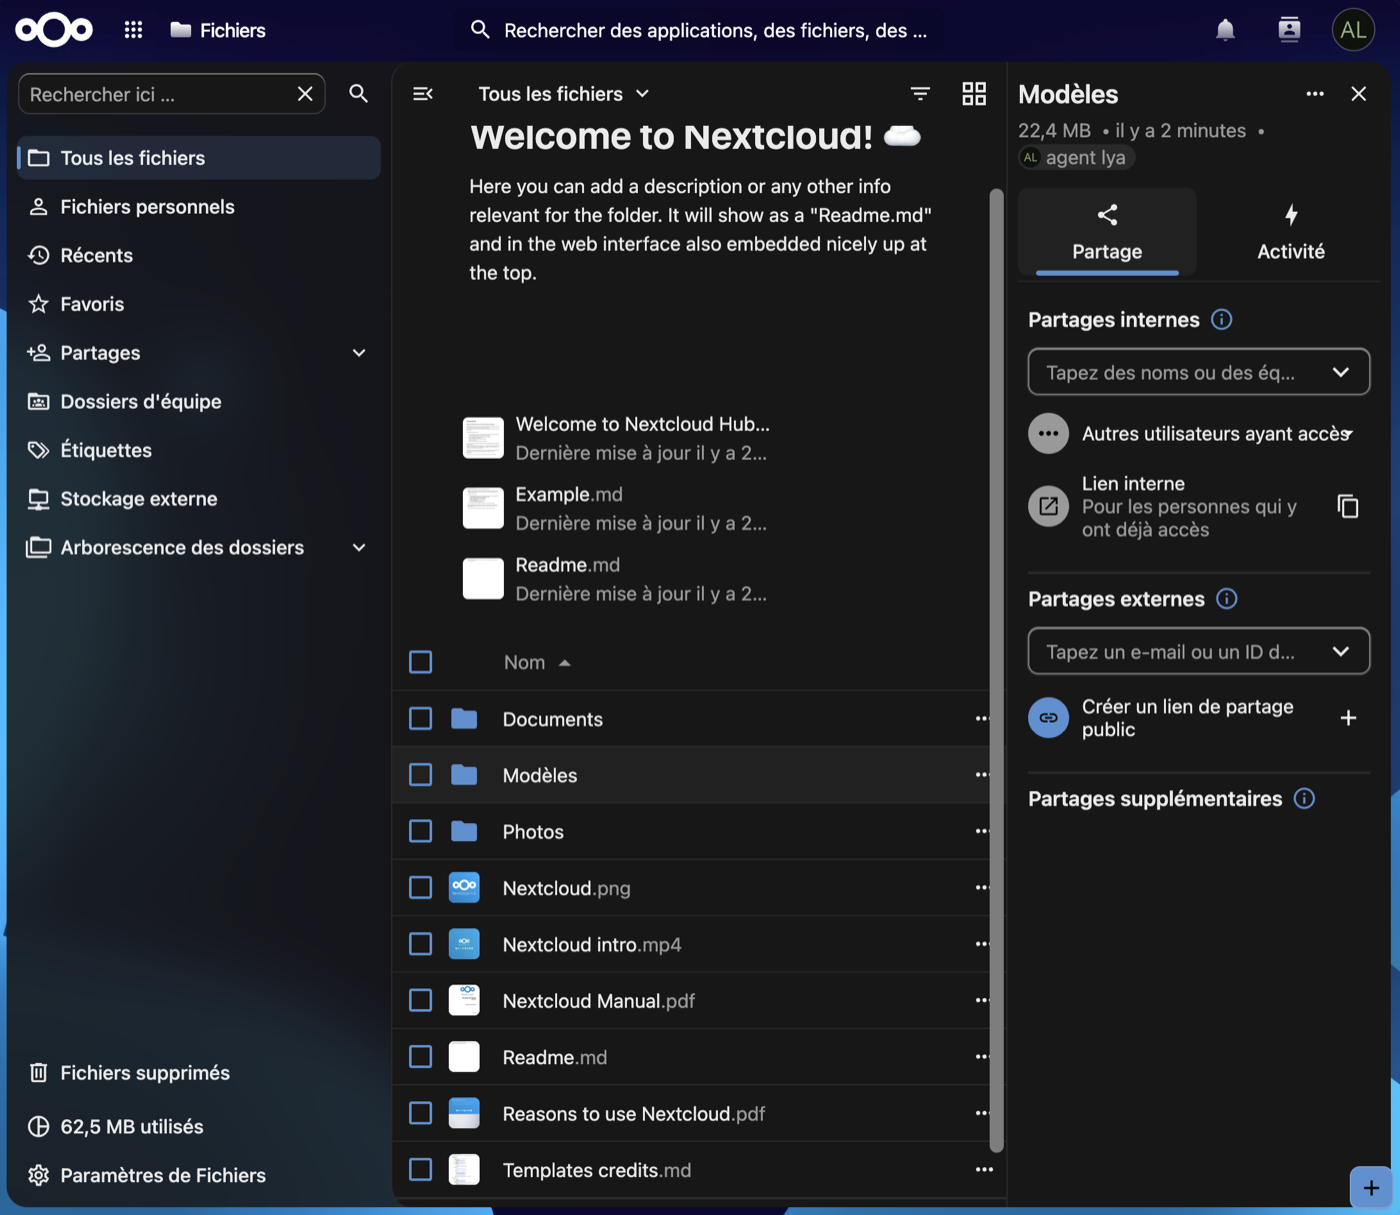Viewport: 1400px width, 1215px height.
Task: Expand the Arborescence des dossiers section
Action: (359, 548)
